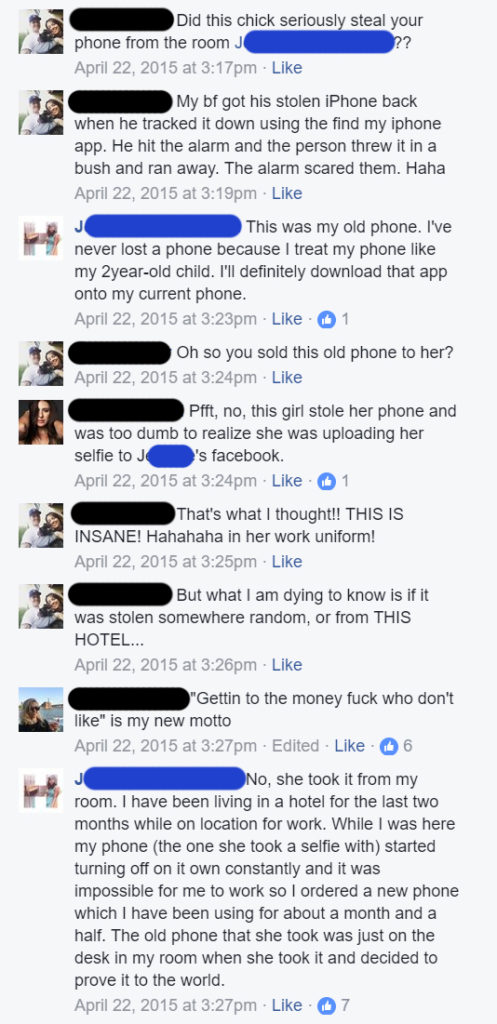Like the 3:26pm 'THIS HOTEL' comment

(x=287, y=665)
